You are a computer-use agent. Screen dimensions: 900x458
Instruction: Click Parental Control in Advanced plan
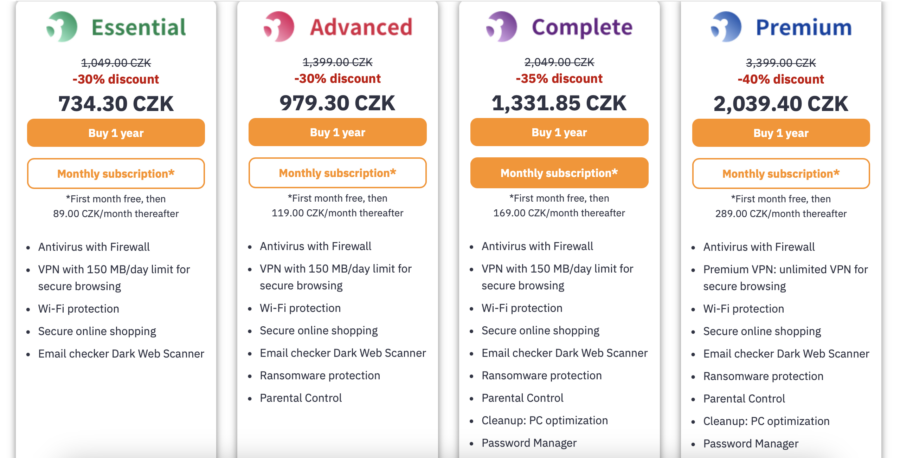[301, 398]
